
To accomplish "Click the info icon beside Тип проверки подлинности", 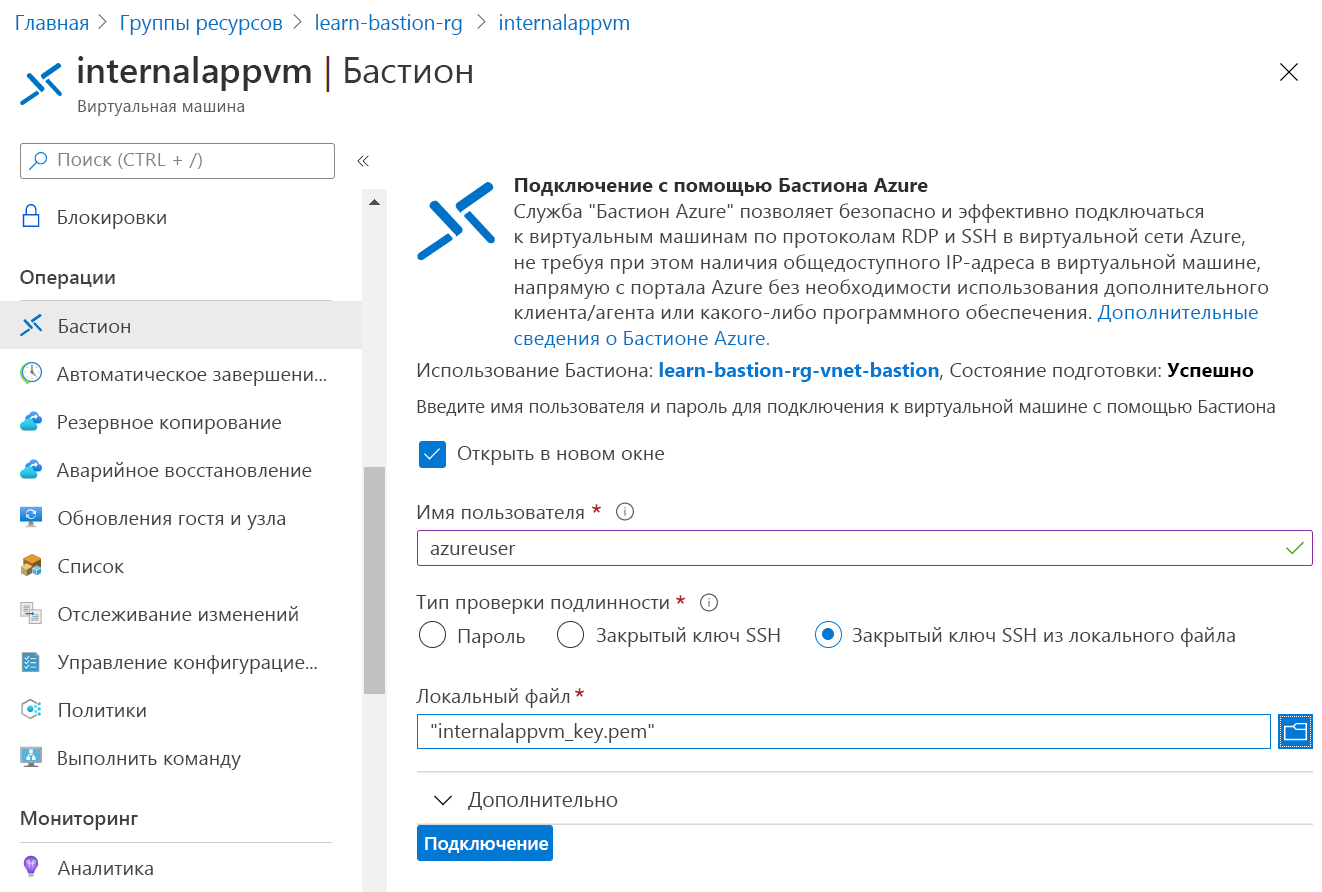I will (x=710, y=603).
